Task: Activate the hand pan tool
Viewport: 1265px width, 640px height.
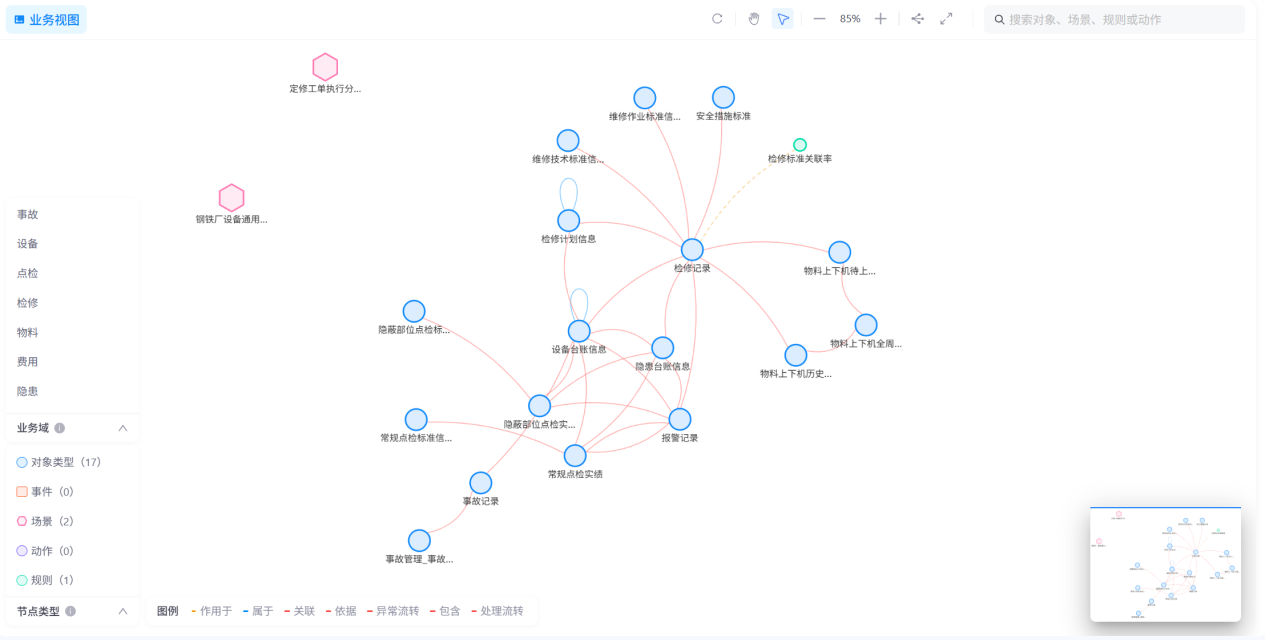Action: point(754,19)
